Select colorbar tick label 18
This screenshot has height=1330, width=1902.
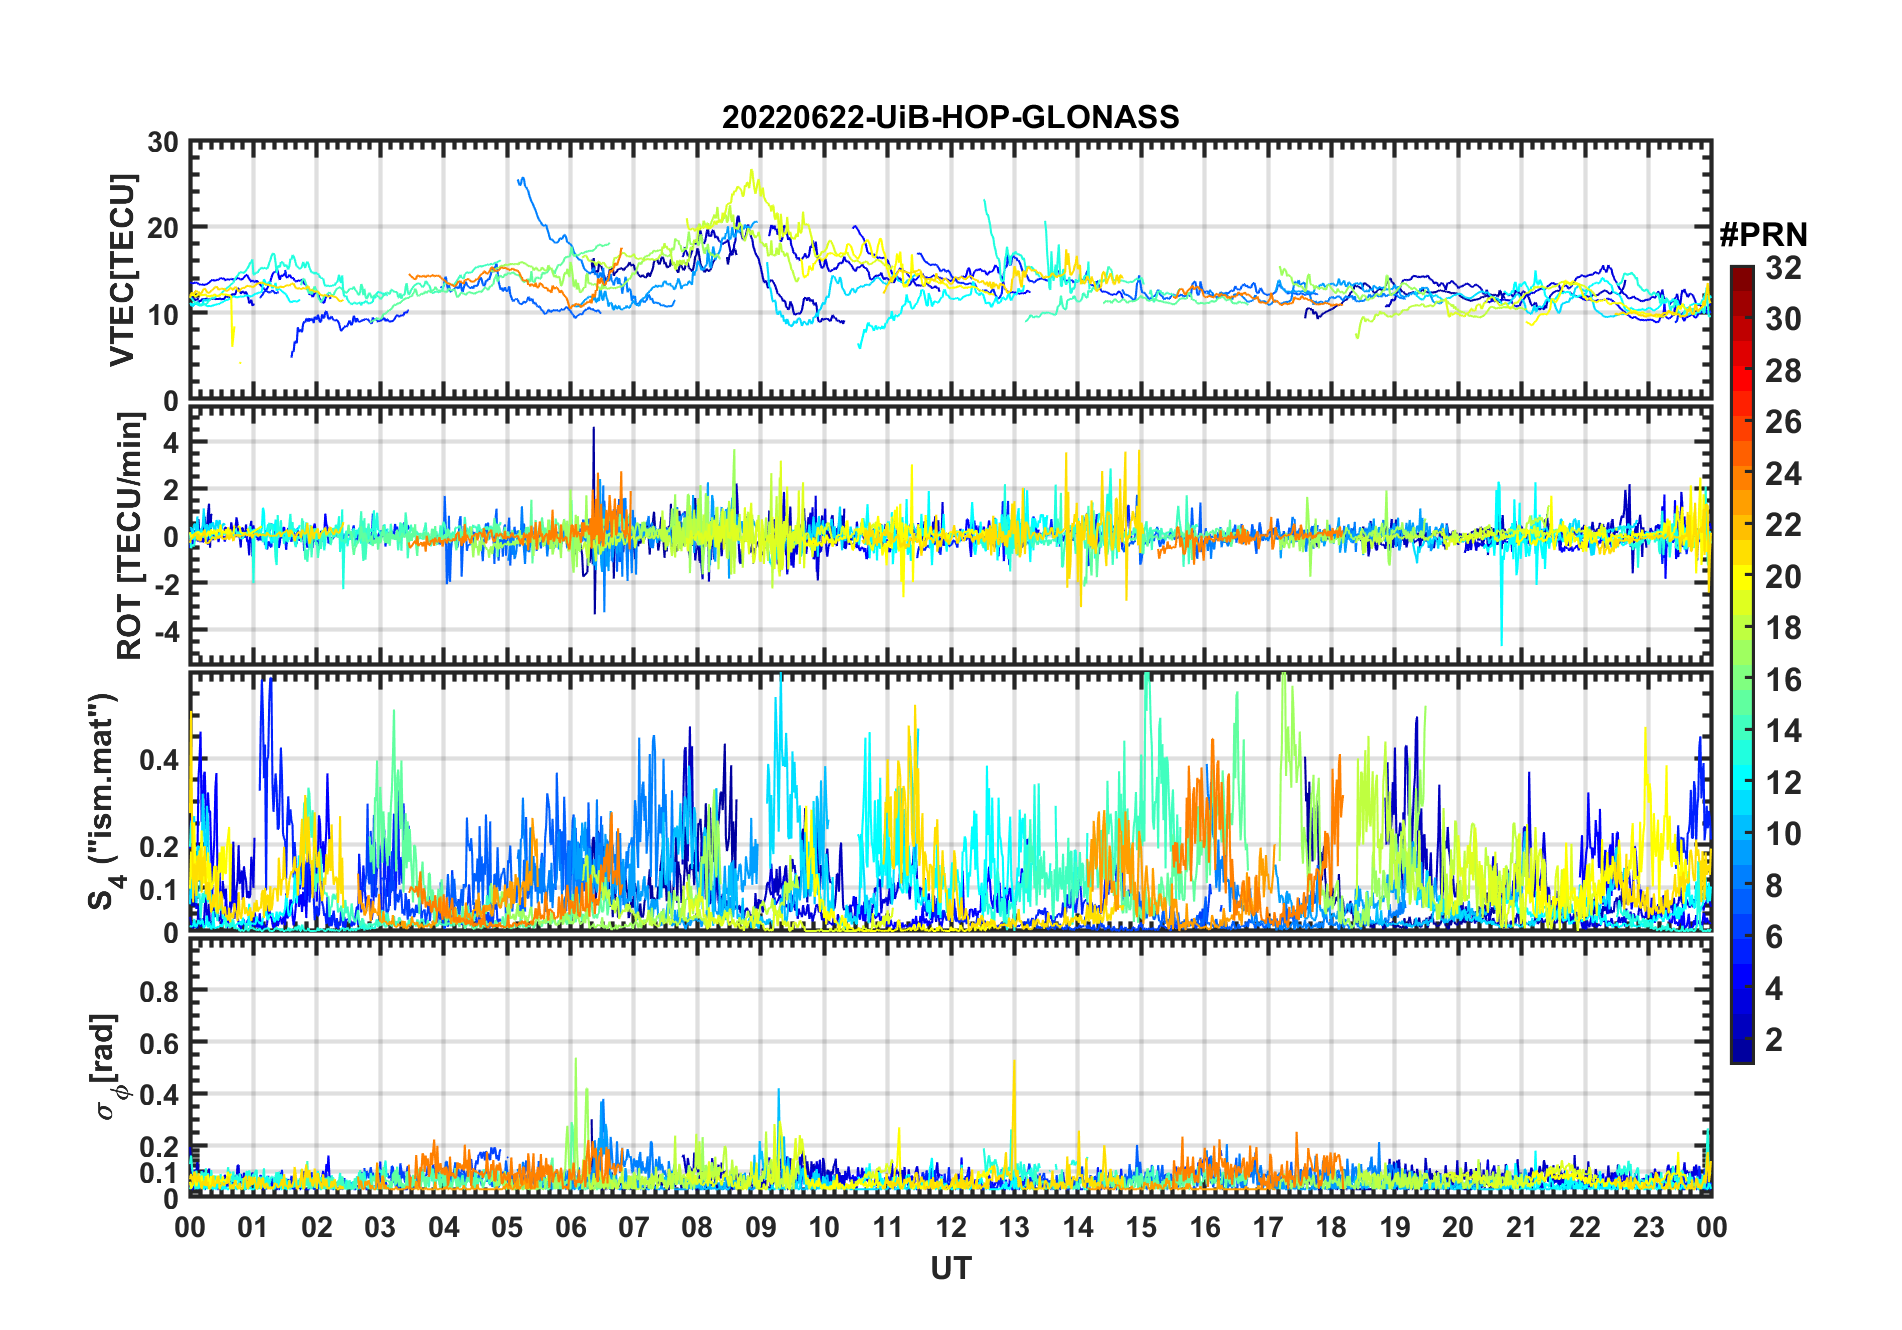[1783, 628]
